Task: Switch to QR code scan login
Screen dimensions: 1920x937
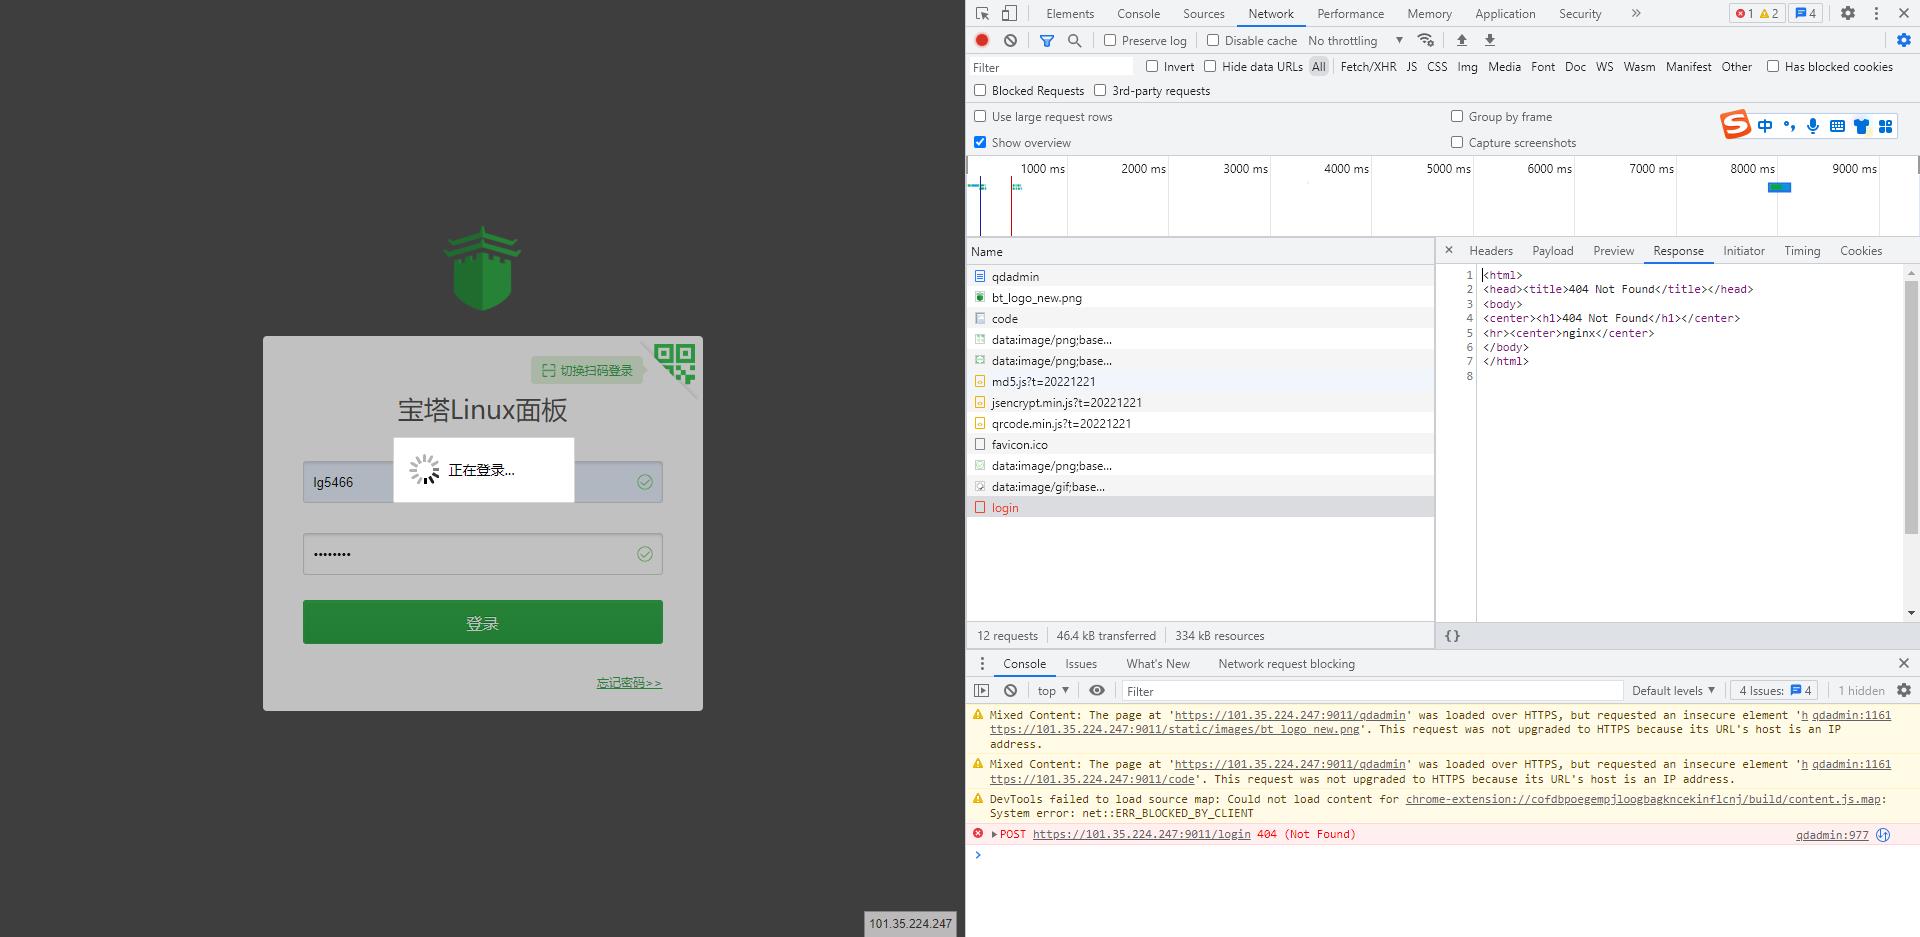Action: (587, 370)
